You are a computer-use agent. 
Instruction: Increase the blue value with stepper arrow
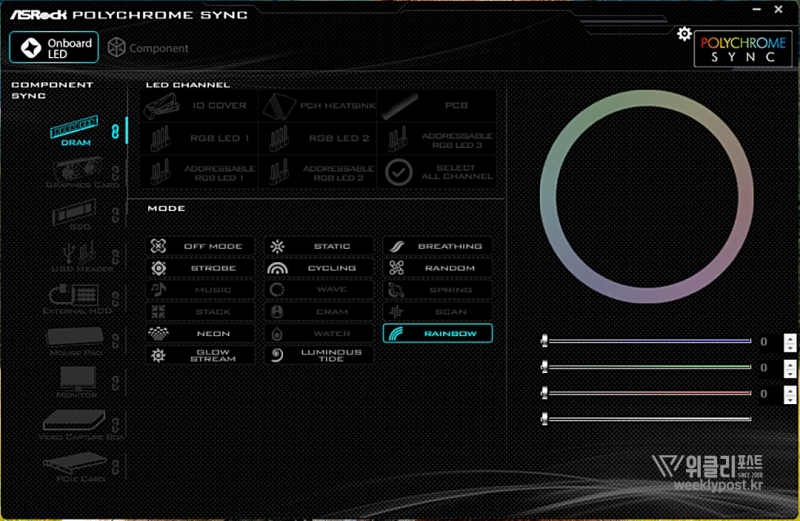point(790,338)
